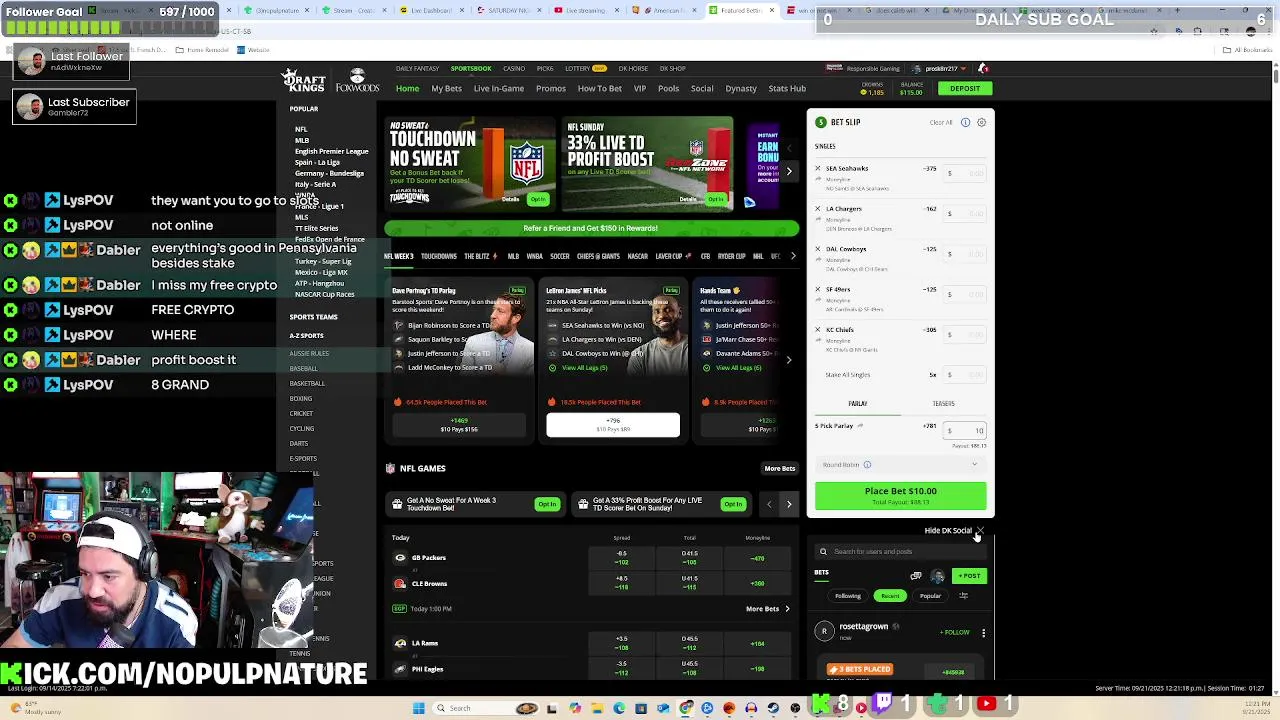Opt in to No Sweat Touchdown bet offer
The image size is (1280, 720).
(547, 504)
